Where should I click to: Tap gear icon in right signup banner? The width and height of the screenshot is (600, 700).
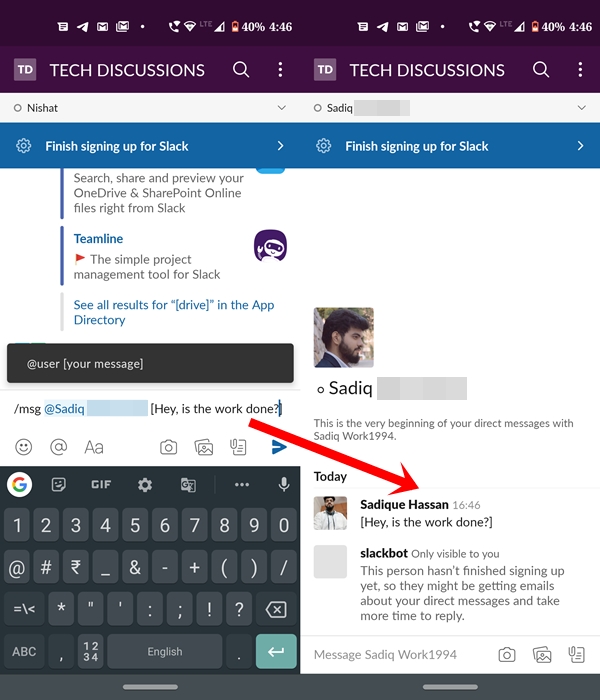[x=324, y=146]
